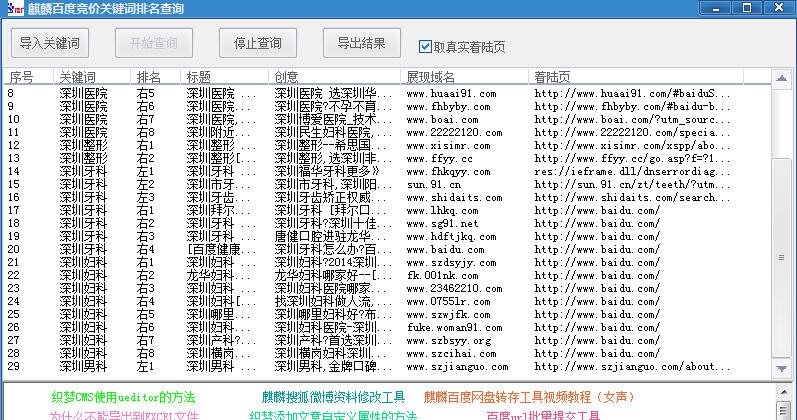Click www.sg91.net domain cell
The height and width of the screenshot is (420, 797).
coord(442,224)
